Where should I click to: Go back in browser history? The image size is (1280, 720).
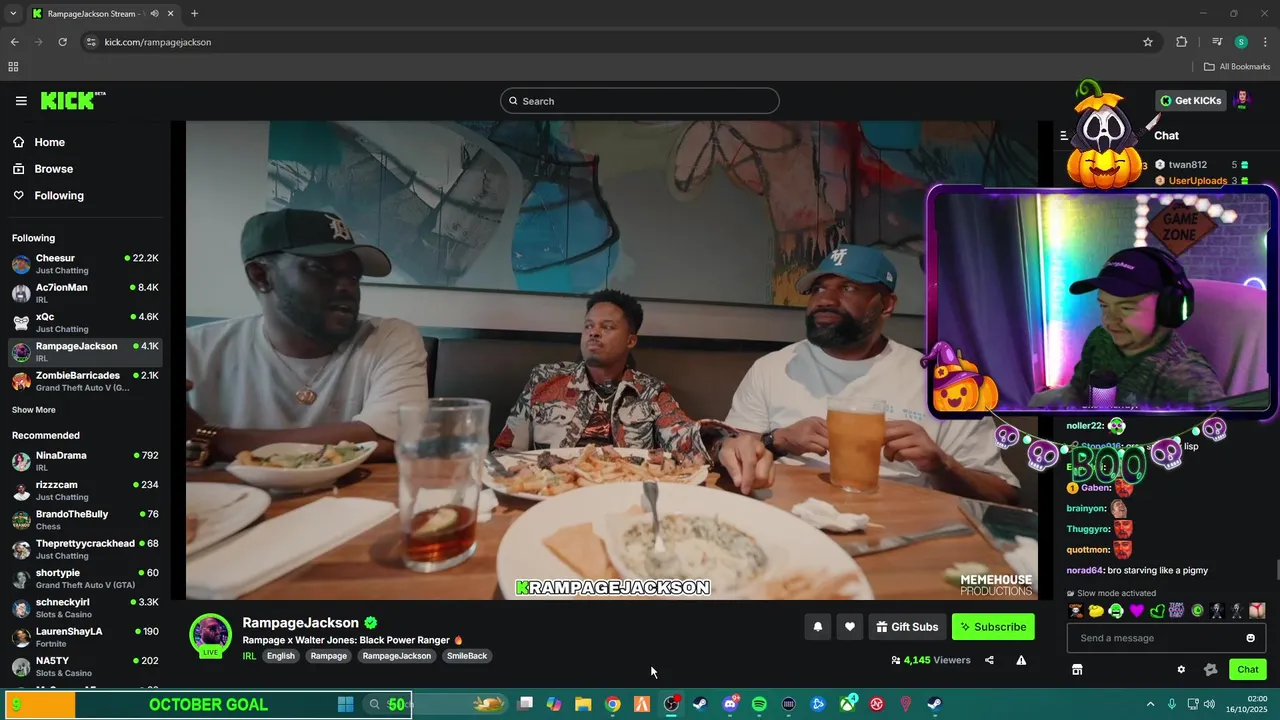point(14,42)
